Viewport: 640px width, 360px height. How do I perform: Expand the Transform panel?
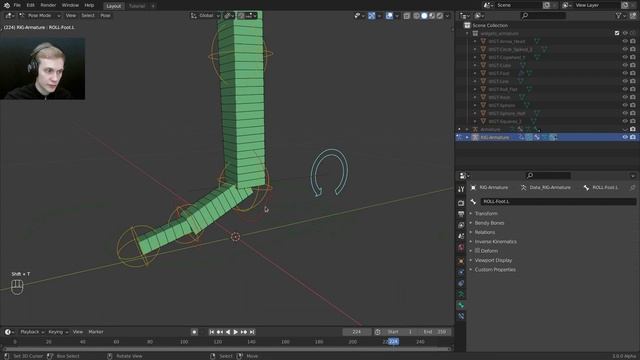[x=486, y=213]
